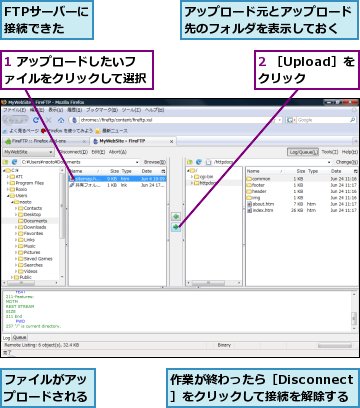Click the remote pane refresh icon

[199, 162]
